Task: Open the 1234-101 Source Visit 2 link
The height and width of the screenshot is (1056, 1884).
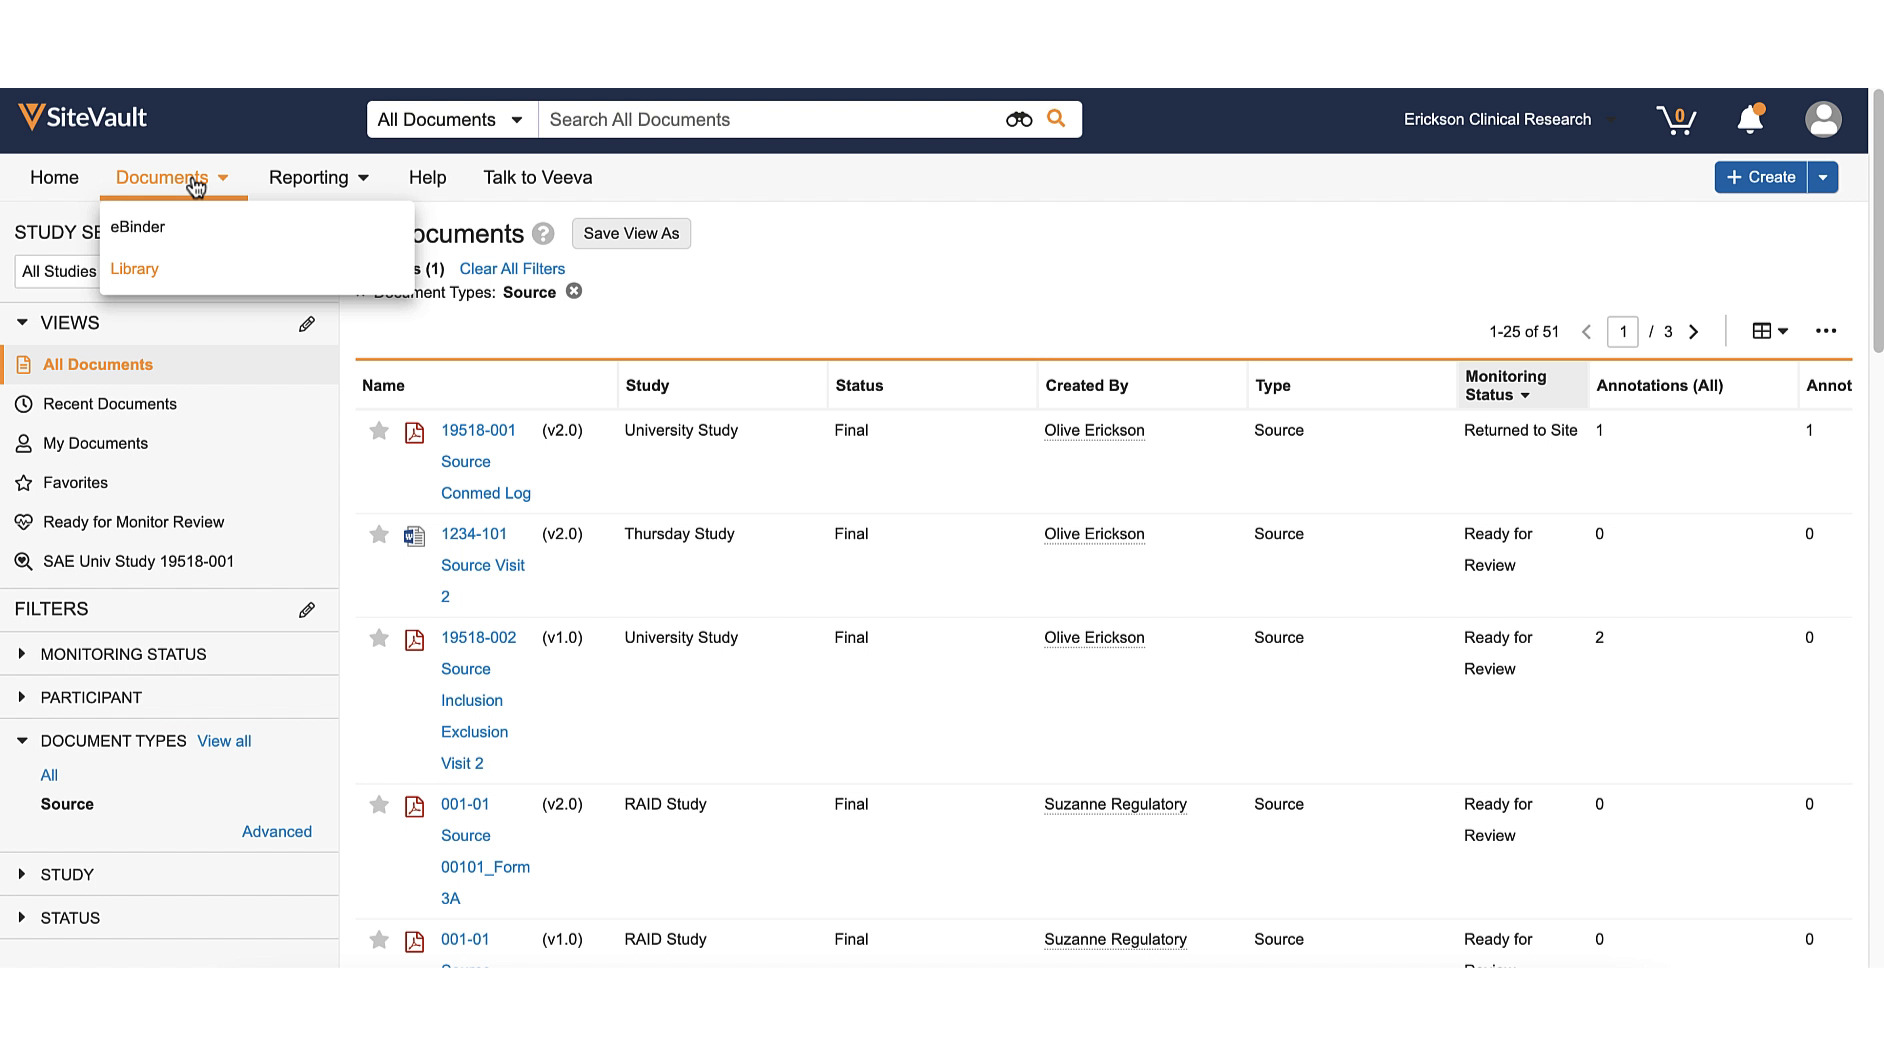Action: pyautogui.click(x=483, y=565)
